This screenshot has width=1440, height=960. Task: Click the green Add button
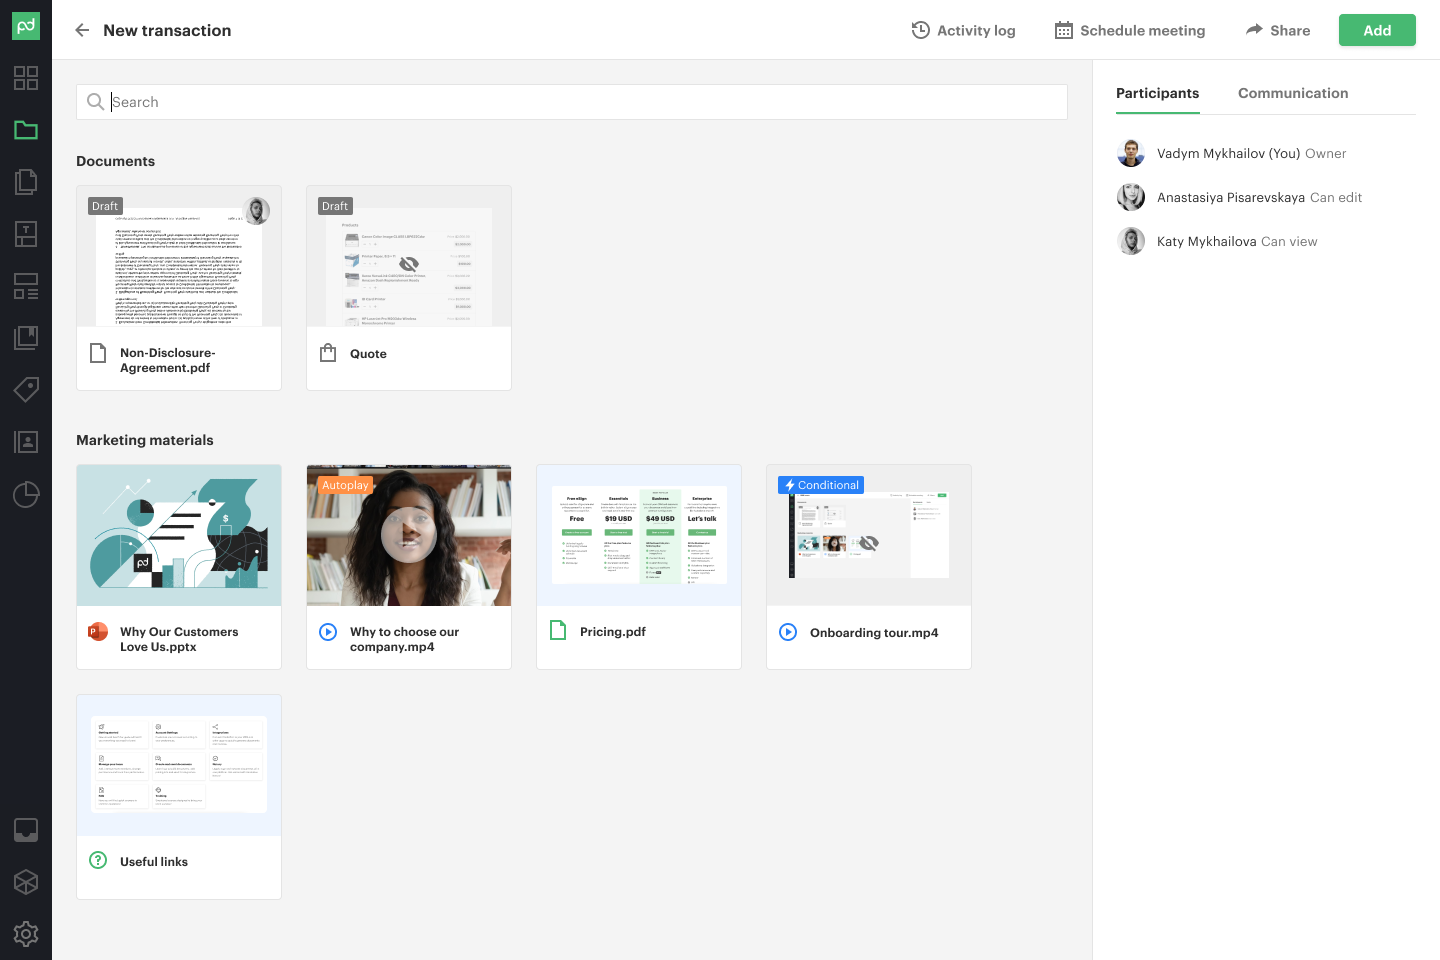click(1376, 30)
